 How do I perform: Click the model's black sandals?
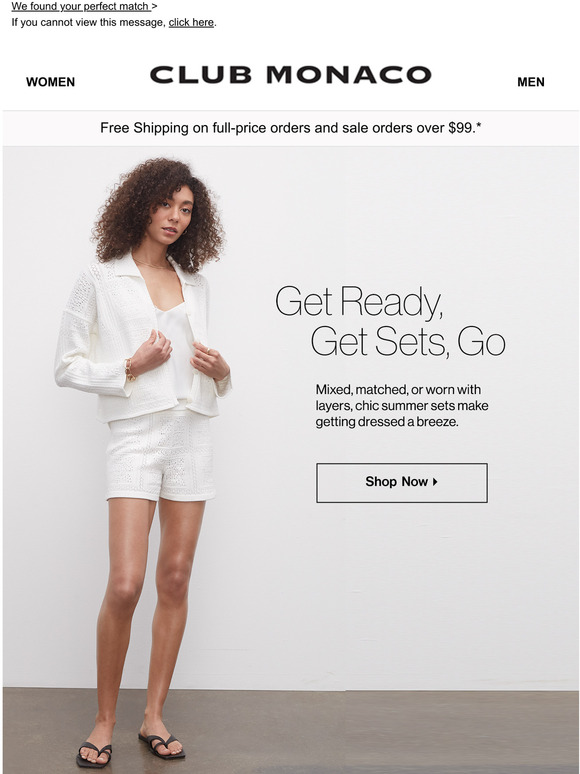pyautogui.click(x=130, y=750)
